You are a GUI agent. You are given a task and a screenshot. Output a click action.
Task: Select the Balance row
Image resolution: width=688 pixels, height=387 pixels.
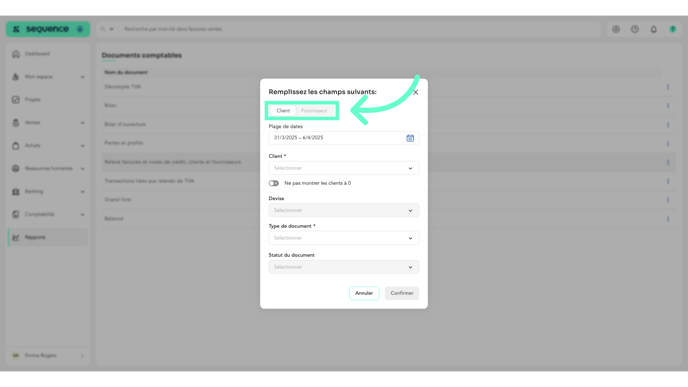click(388, 219)
